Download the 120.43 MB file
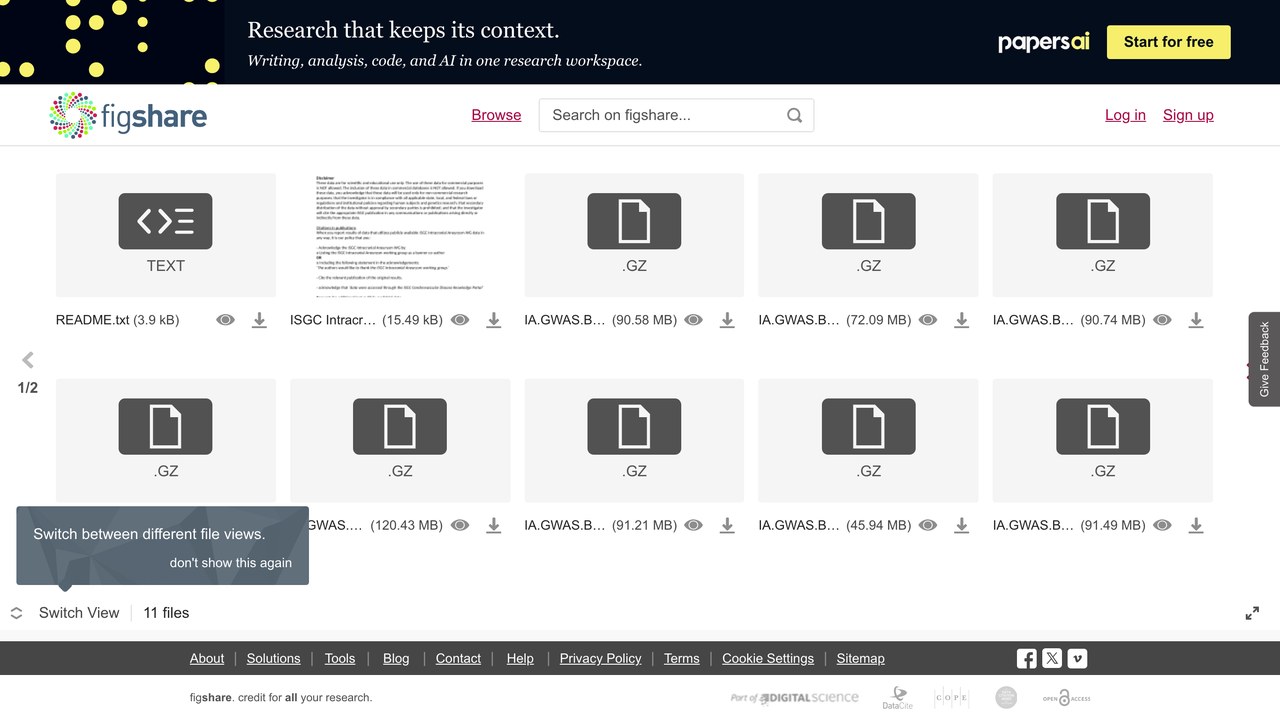 pyautogui.click(x=494, y=525)
